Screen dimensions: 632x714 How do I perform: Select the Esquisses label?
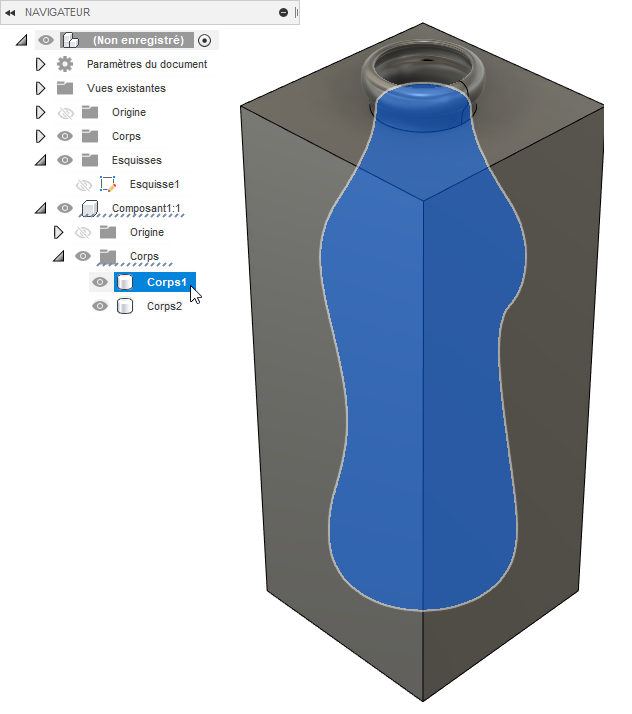pos(137,160)
